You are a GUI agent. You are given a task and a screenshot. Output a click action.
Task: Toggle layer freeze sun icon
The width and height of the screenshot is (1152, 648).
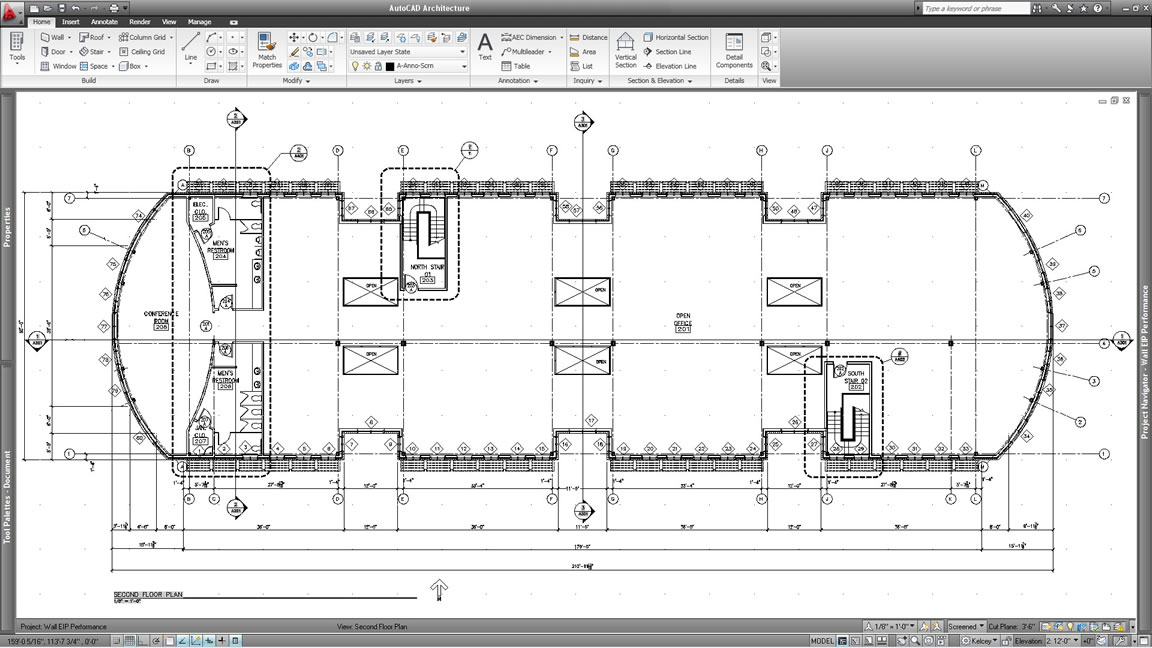click(366, 66)
